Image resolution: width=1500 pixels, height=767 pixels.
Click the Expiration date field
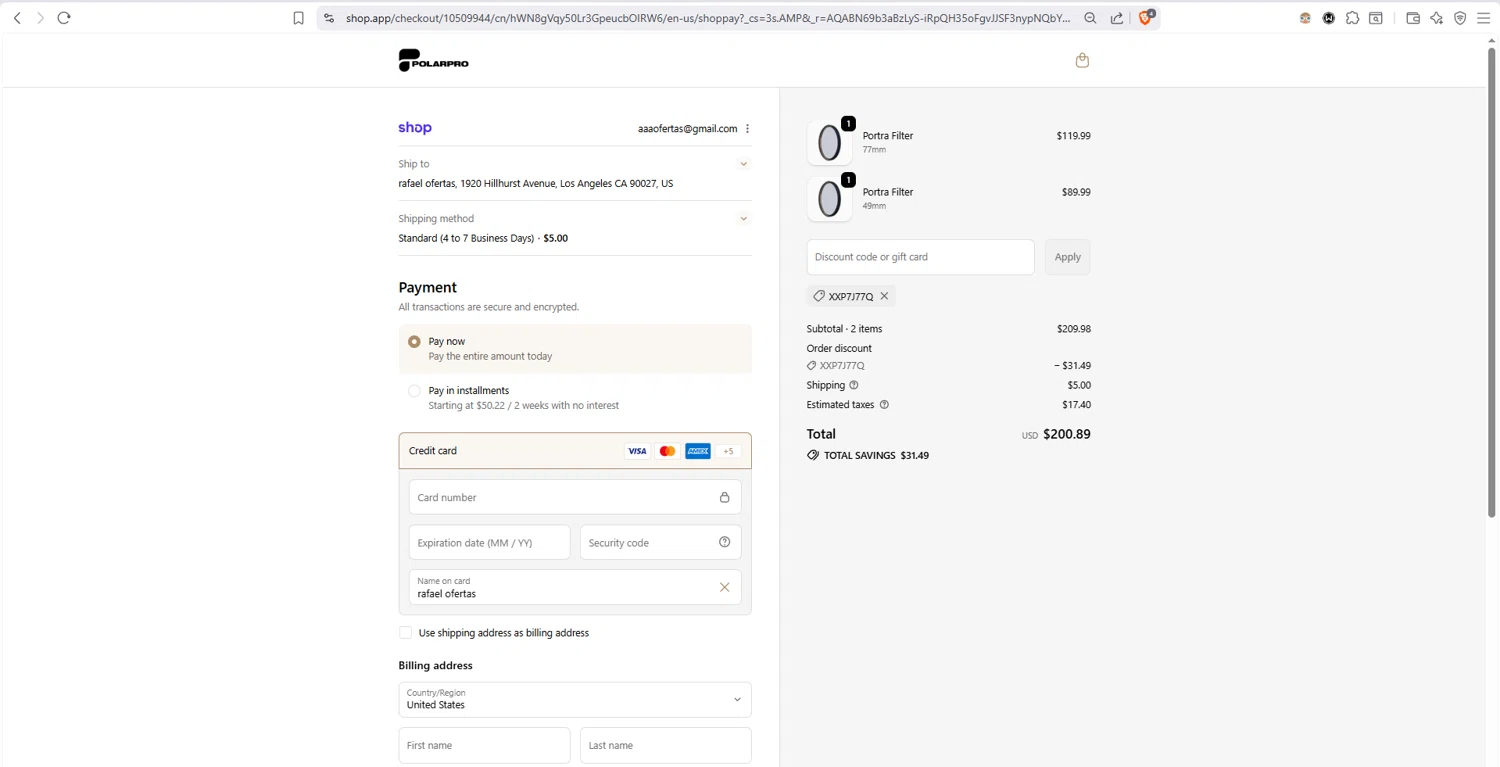click(x=489, y=542)
